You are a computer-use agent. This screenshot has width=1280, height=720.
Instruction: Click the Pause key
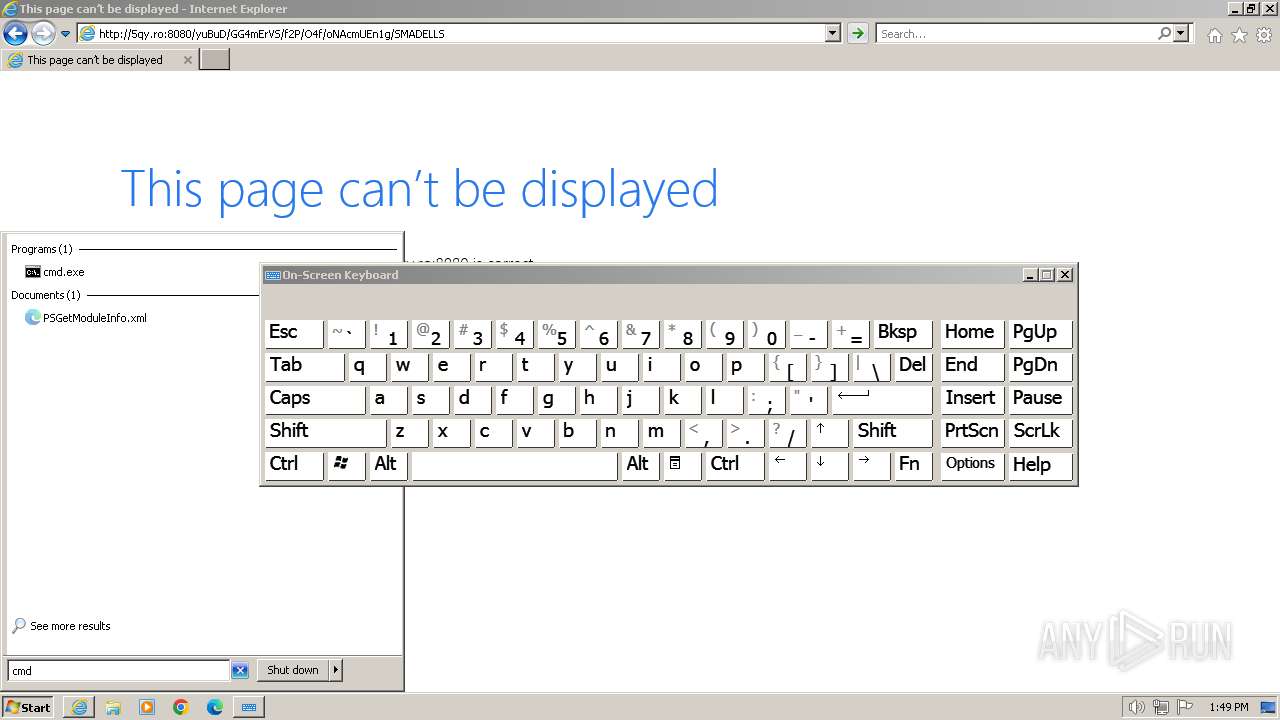pyautogui.click(x=1040, y=399)
